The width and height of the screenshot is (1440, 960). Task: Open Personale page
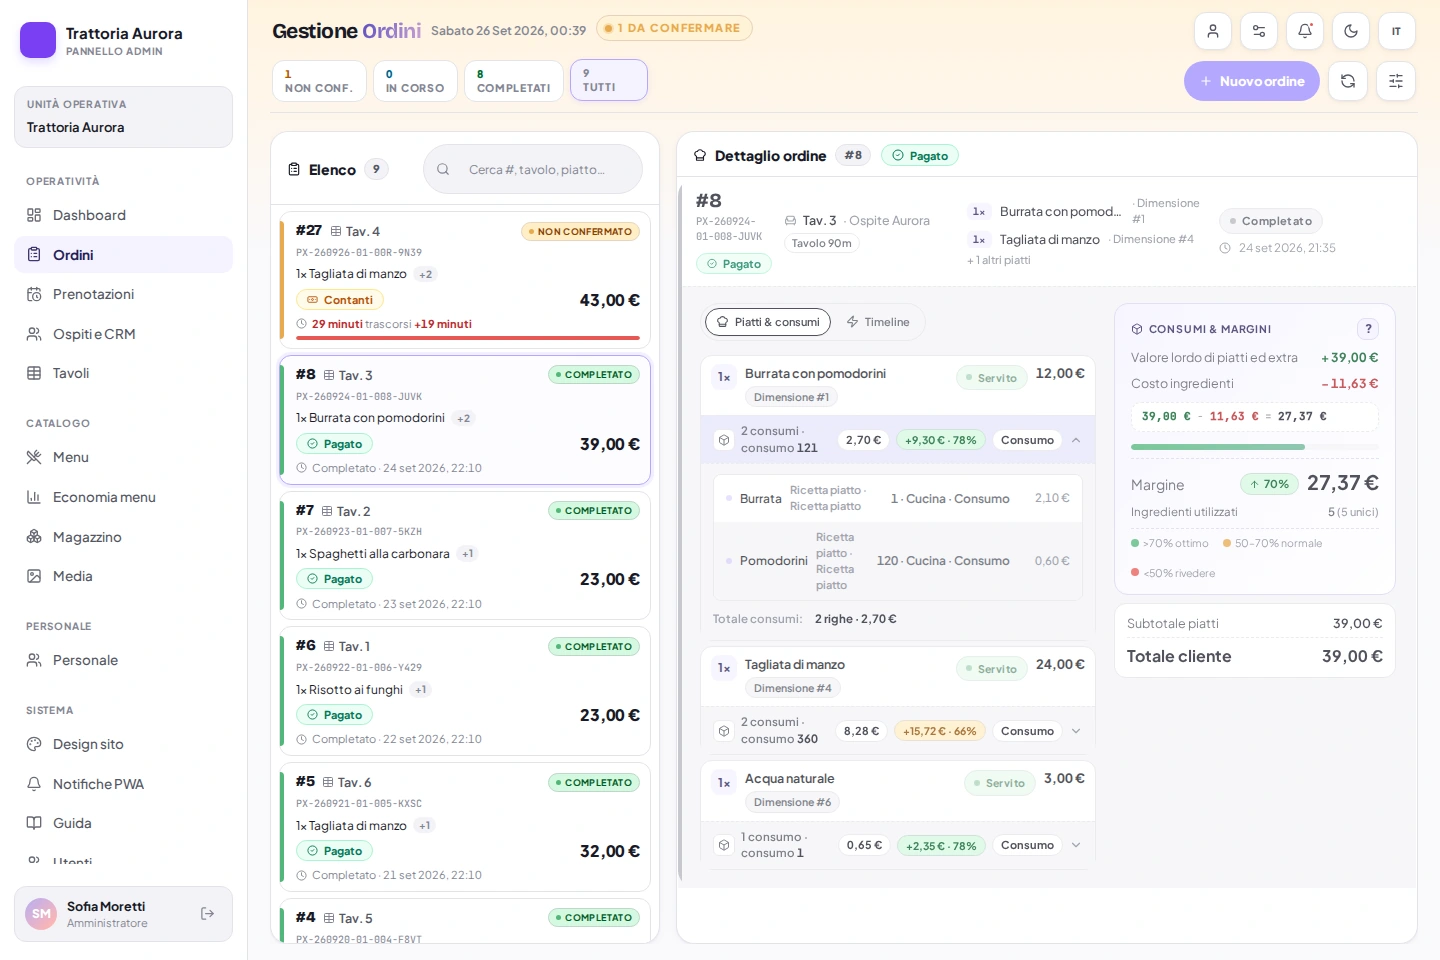coord(123,660)
